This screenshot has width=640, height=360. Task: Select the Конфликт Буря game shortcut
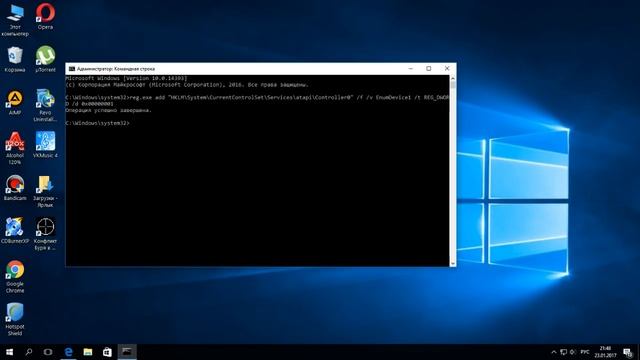click(x=45, y=234)
